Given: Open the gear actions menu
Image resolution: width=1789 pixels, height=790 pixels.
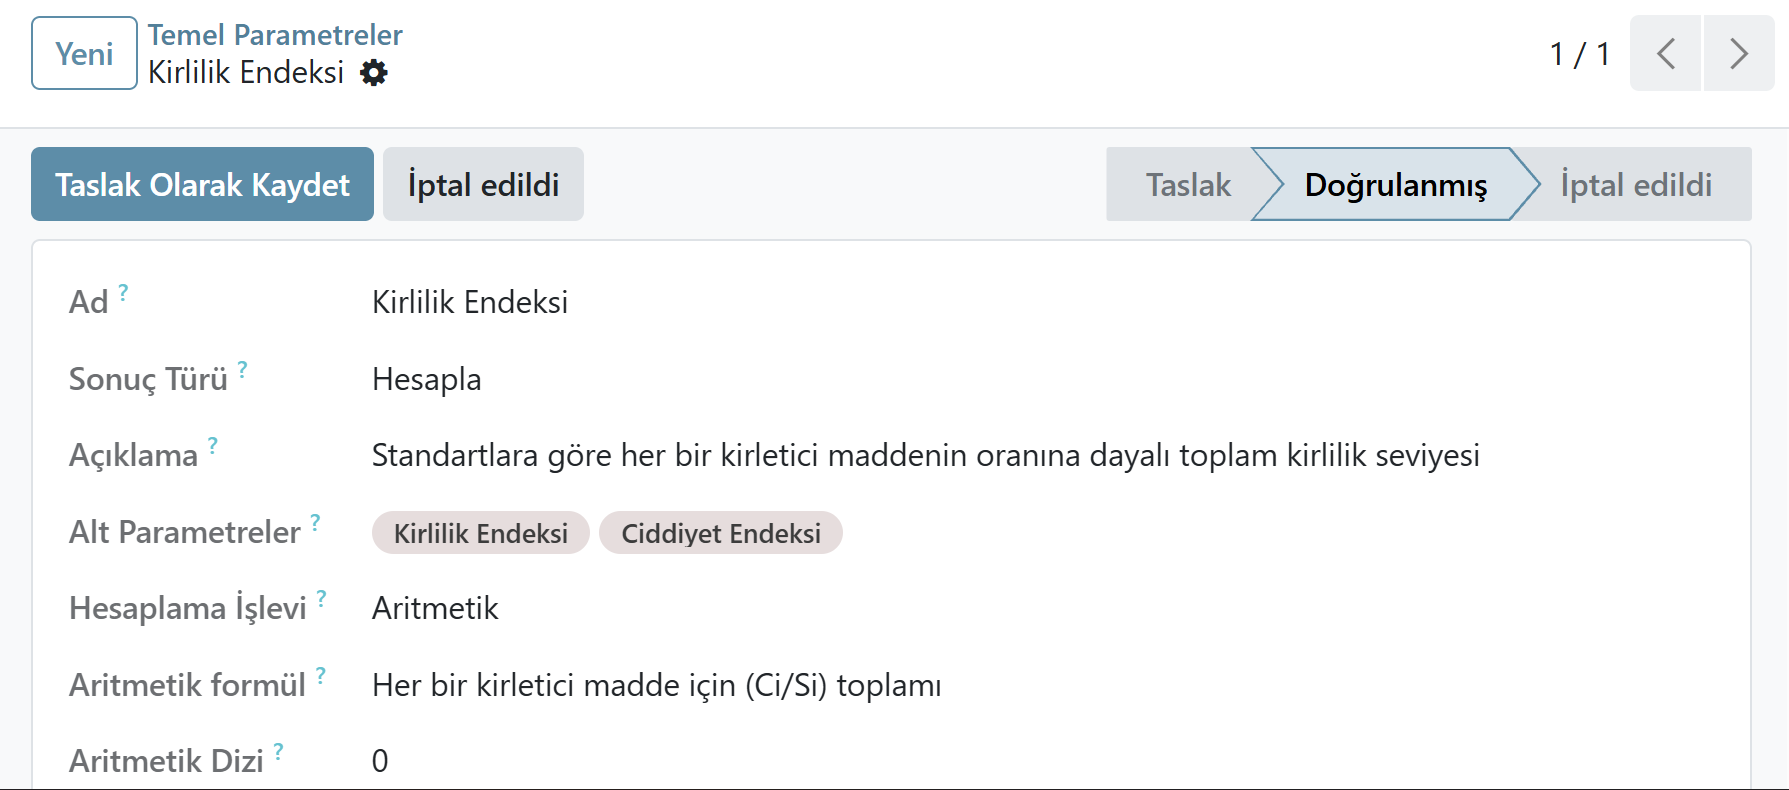Looking at the screenshot, I should pyautogui.click(x=374, y=73).
